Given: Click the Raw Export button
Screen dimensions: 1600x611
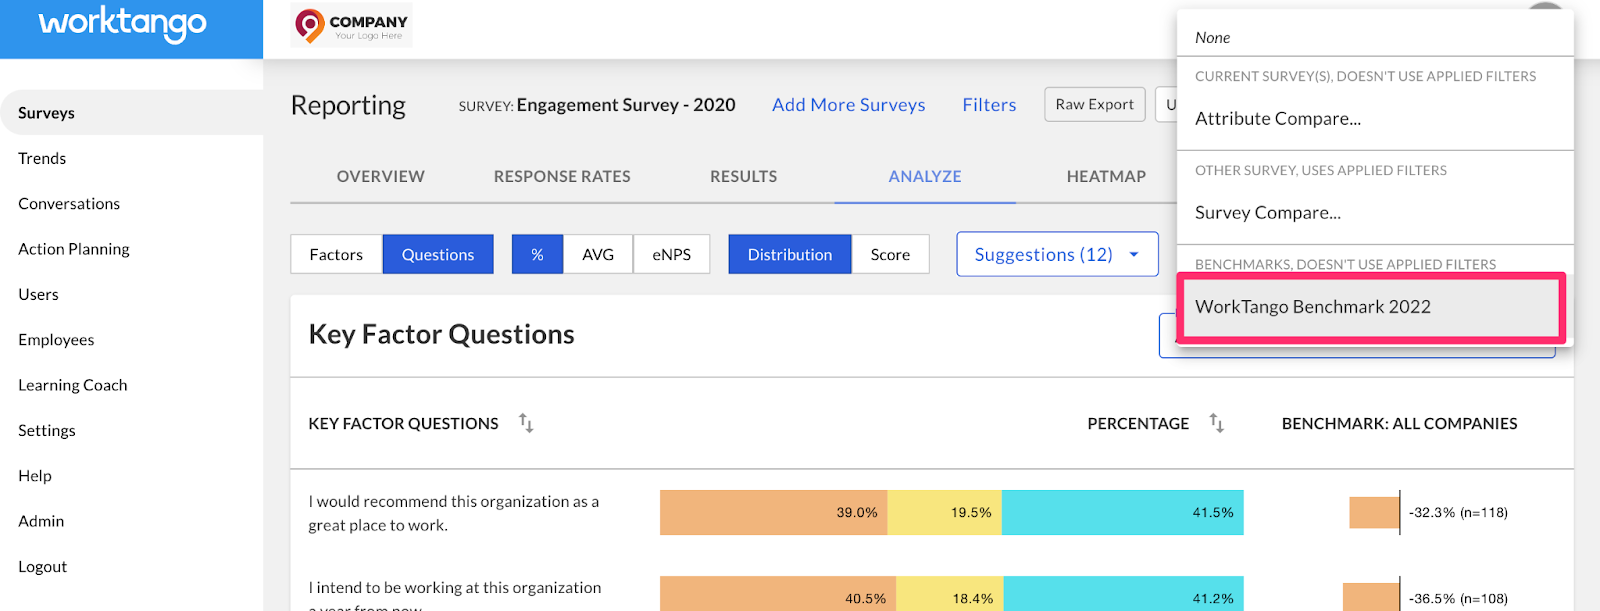Looking at the screenshot, I should coord(1095,104).
